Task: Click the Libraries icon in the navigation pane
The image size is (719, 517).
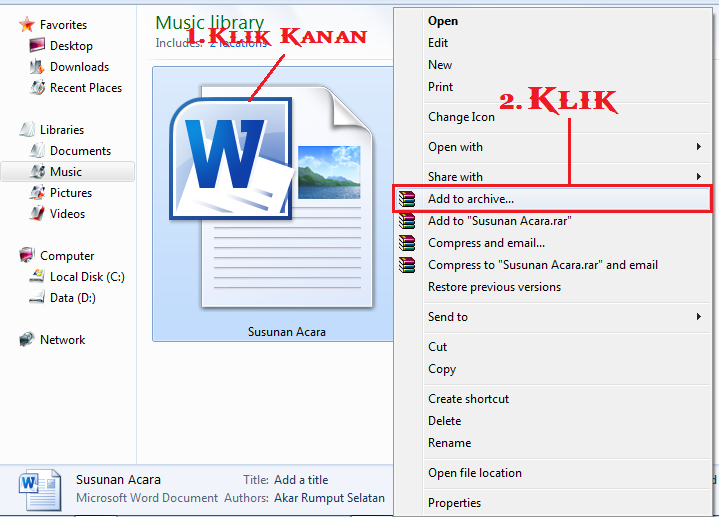Action: pyautogui.click(x=27, y=129)
